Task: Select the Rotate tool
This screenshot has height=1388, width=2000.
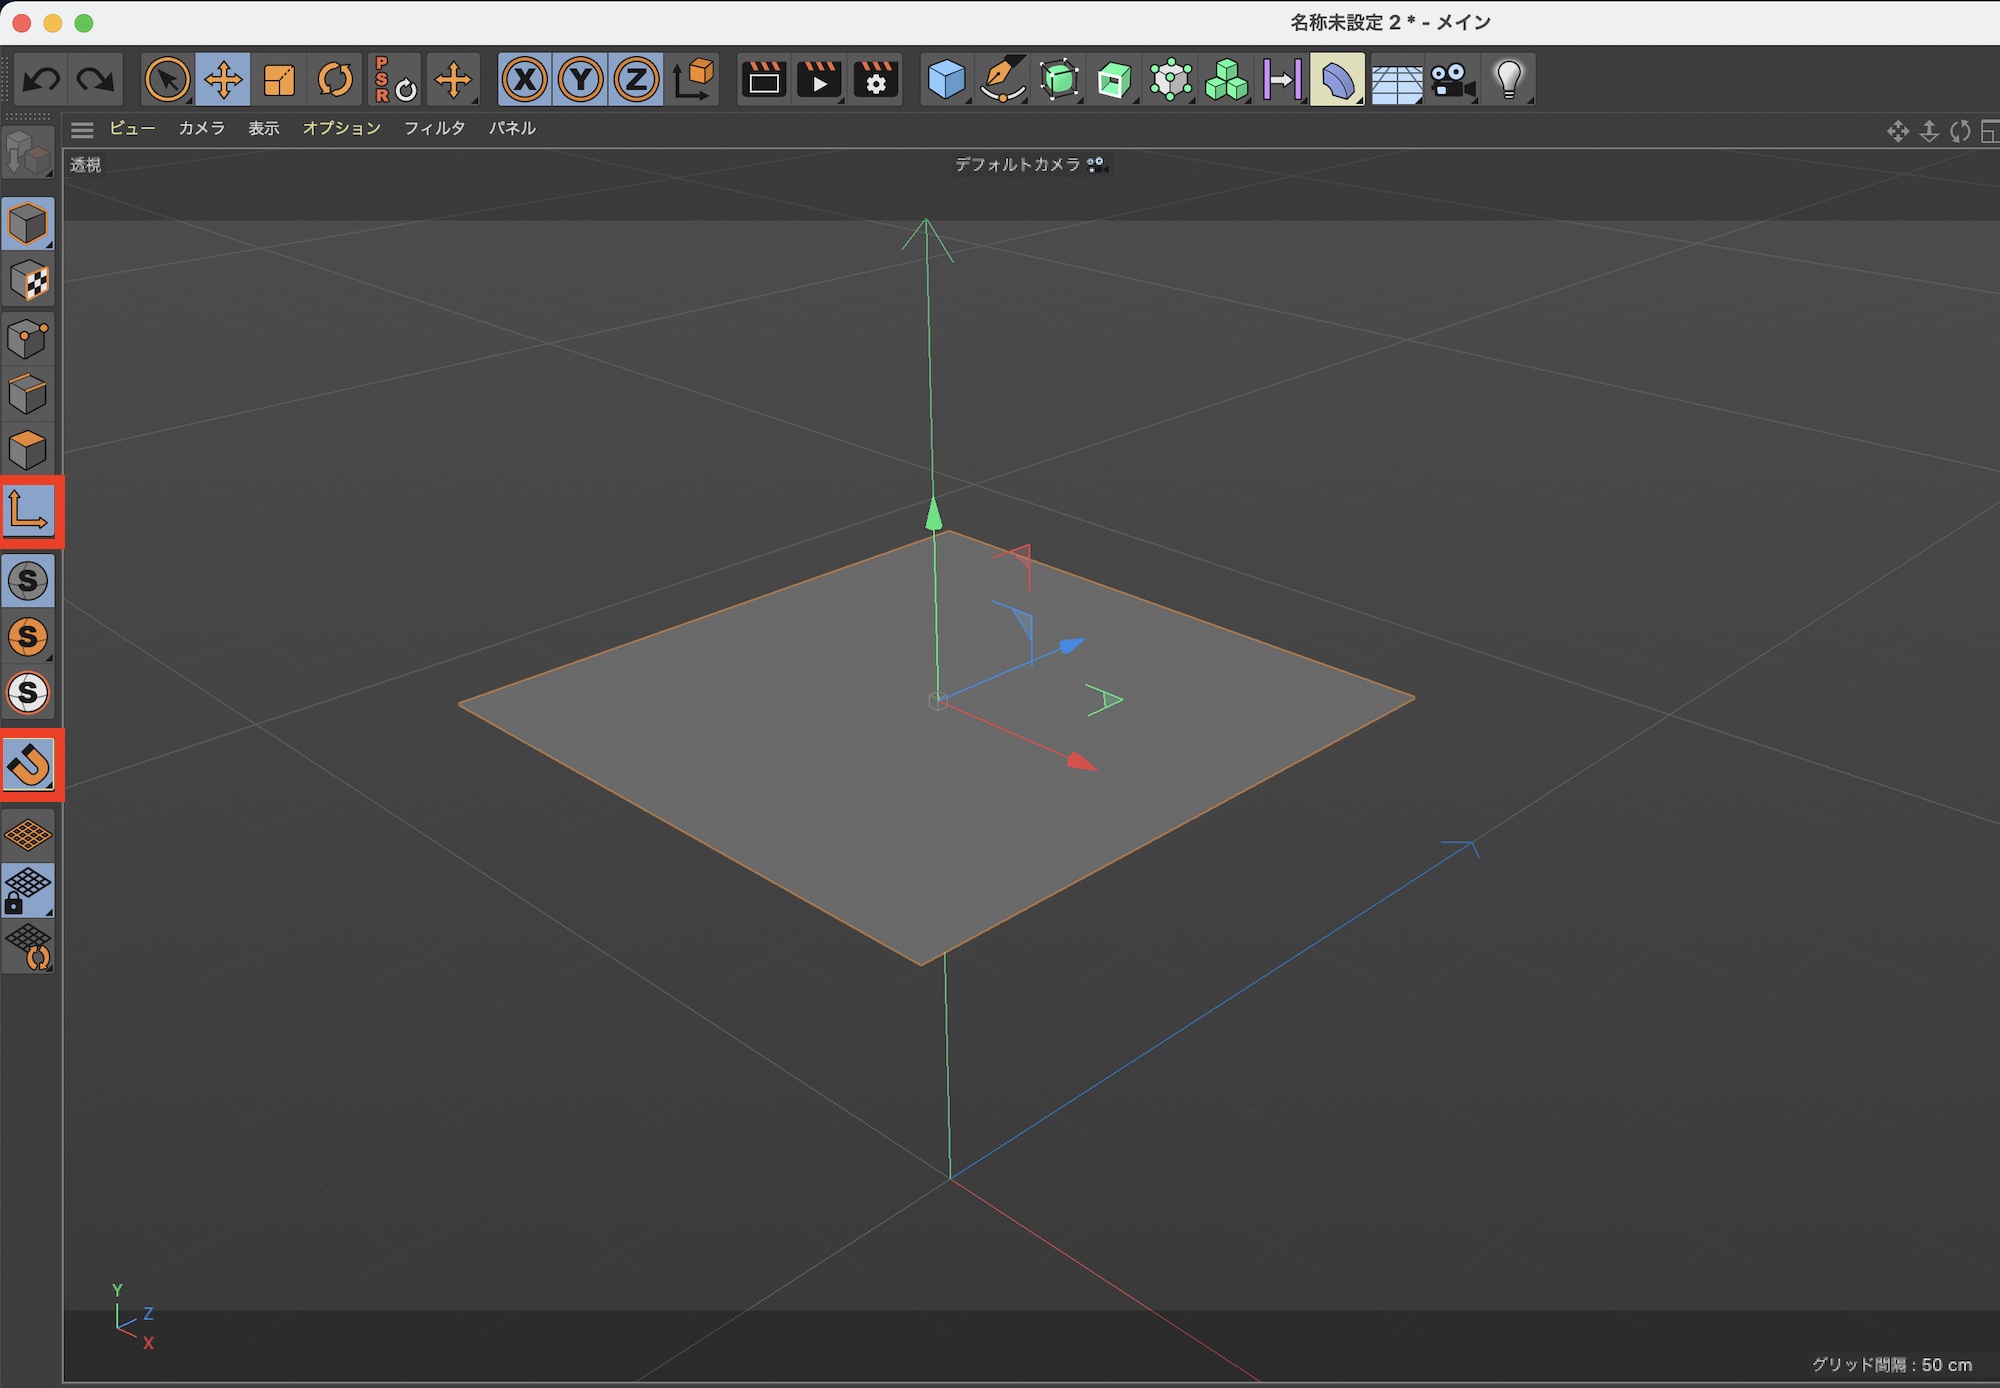Action: tap(335, 79)
